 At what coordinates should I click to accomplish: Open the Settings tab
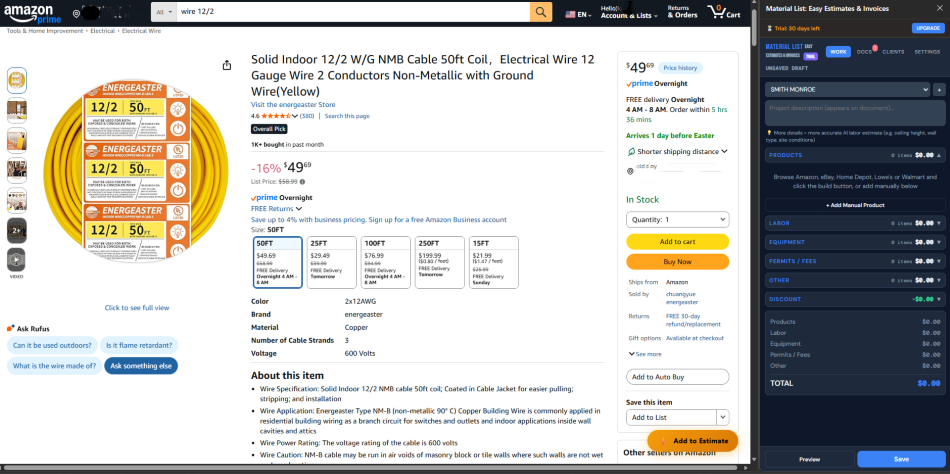(x=927, y=51)
